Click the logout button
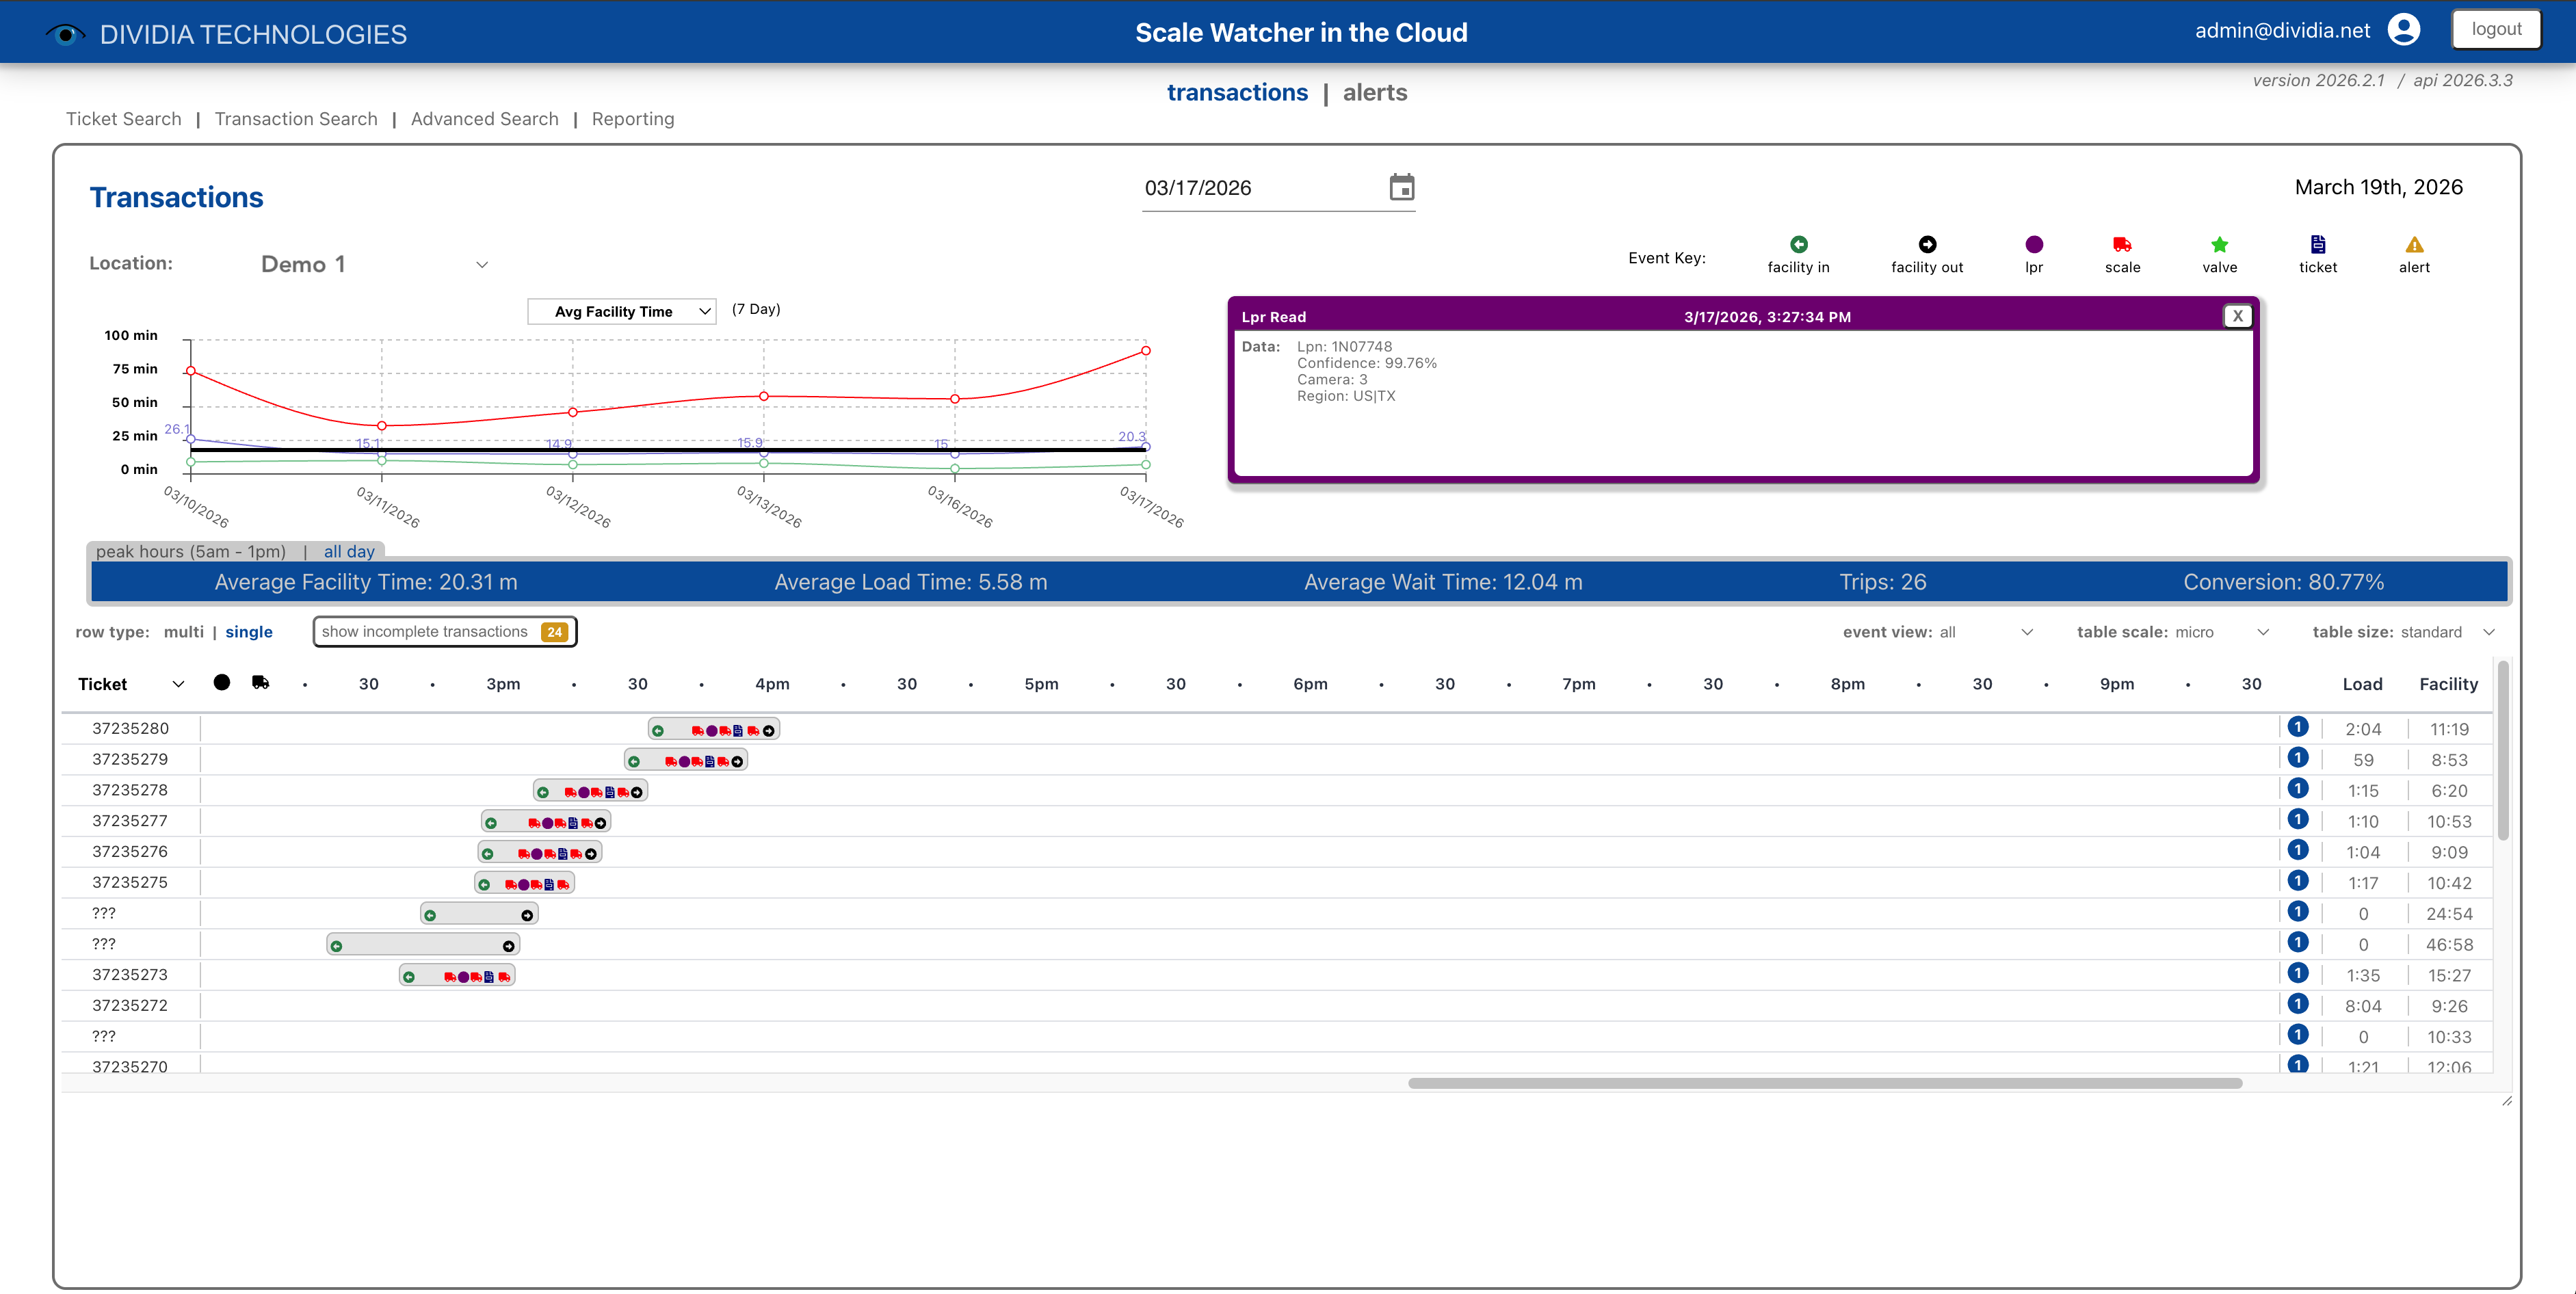Viewport: 2576px width, 1294px height. click(x=2497, y=29)
